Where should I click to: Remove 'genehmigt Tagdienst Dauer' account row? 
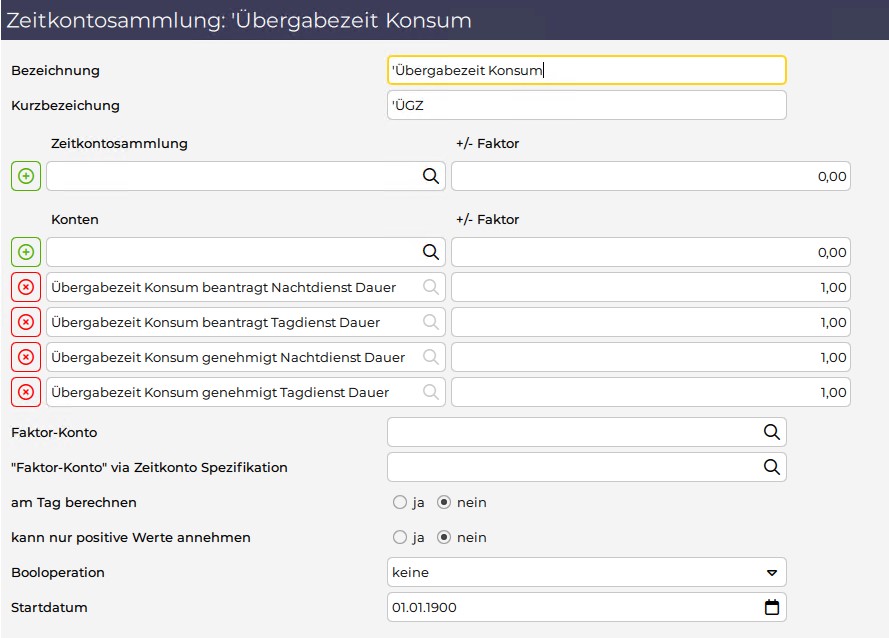pos(26,392)
